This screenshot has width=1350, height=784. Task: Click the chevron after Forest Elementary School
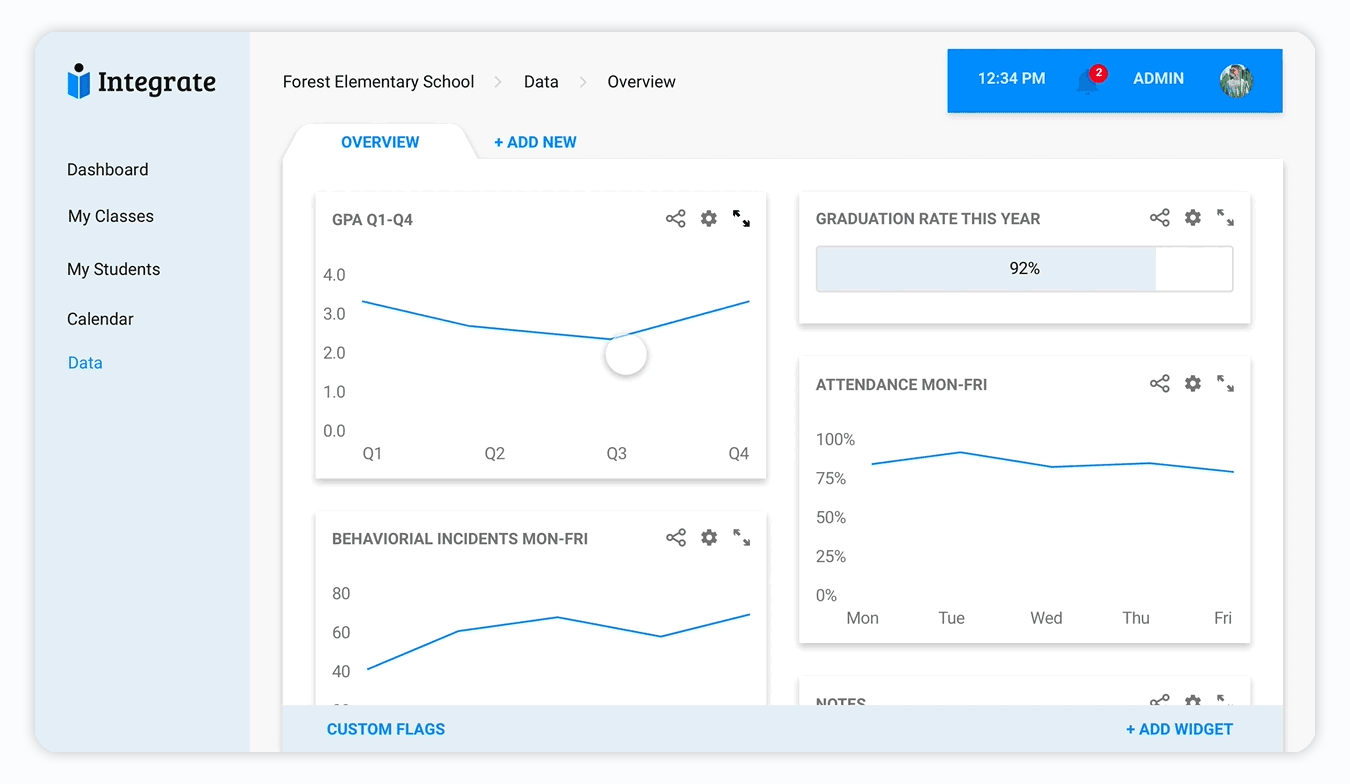(497, 82)
